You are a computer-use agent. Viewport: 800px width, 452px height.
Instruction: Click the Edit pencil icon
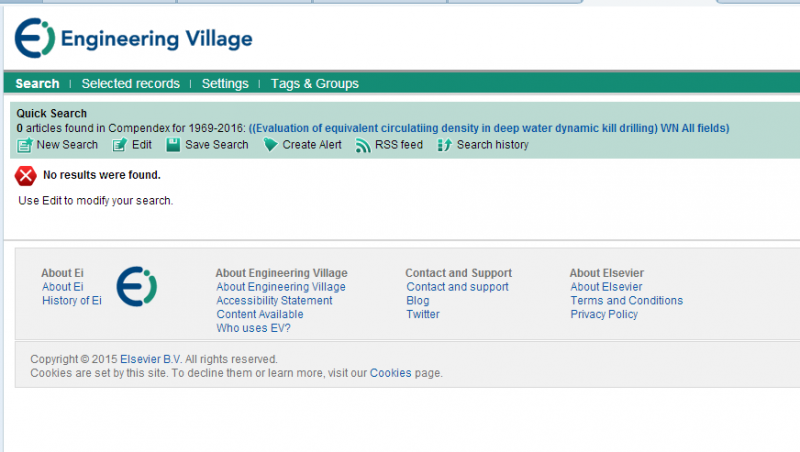click(x=119, y=145)
